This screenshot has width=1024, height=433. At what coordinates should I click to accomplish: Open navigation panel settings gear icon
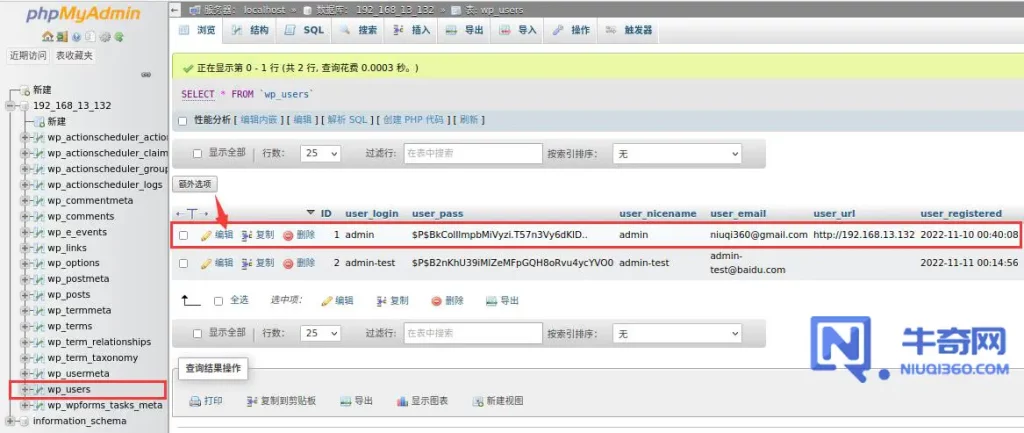[x=105, y=37]
